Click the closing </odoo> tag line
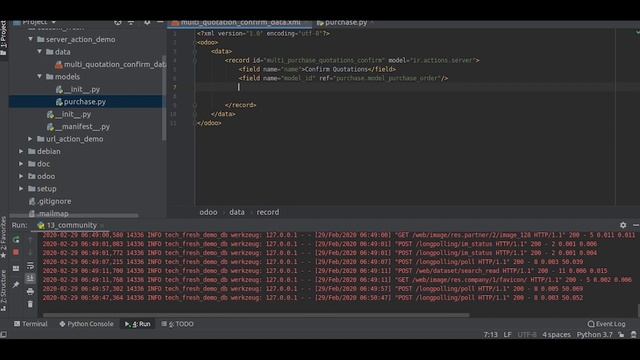 (x=209, y=123)
